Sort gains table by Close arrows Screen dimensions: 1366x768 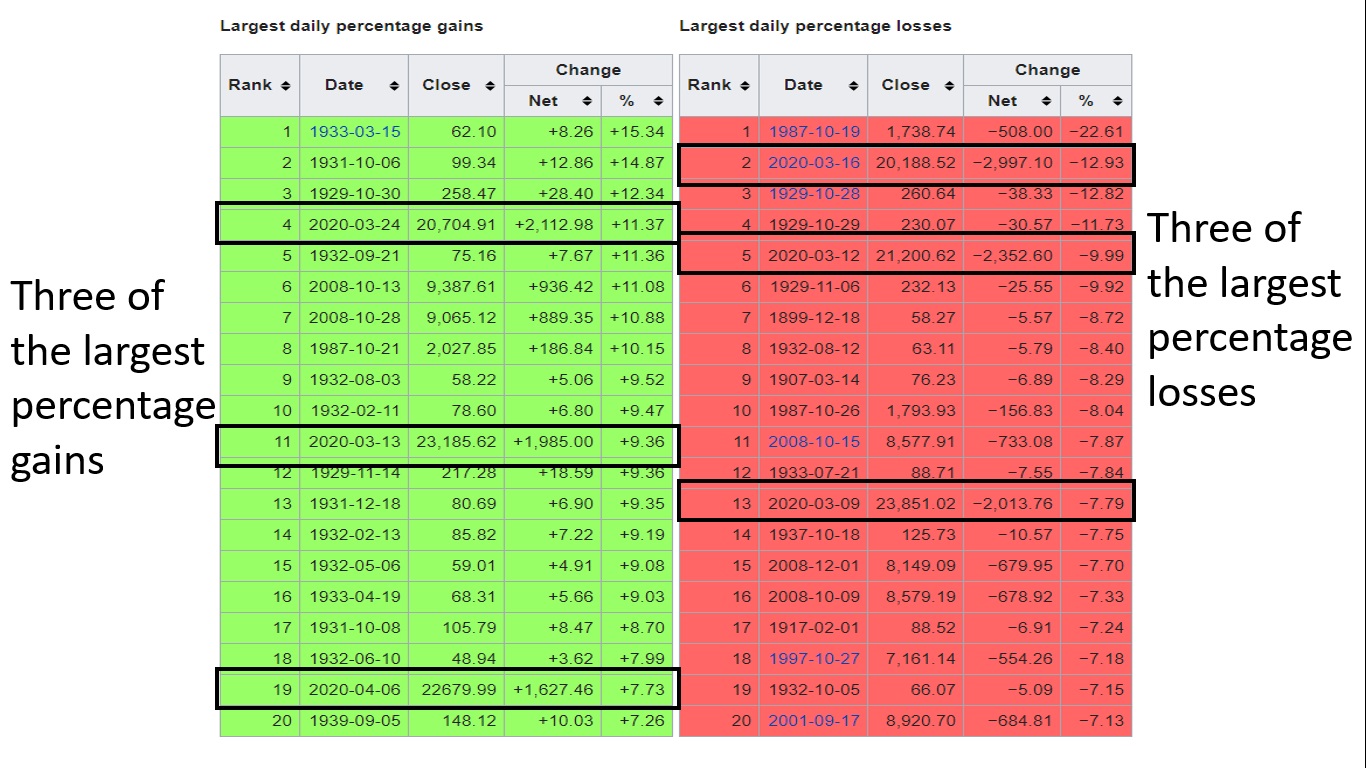[x=490, y=86]
